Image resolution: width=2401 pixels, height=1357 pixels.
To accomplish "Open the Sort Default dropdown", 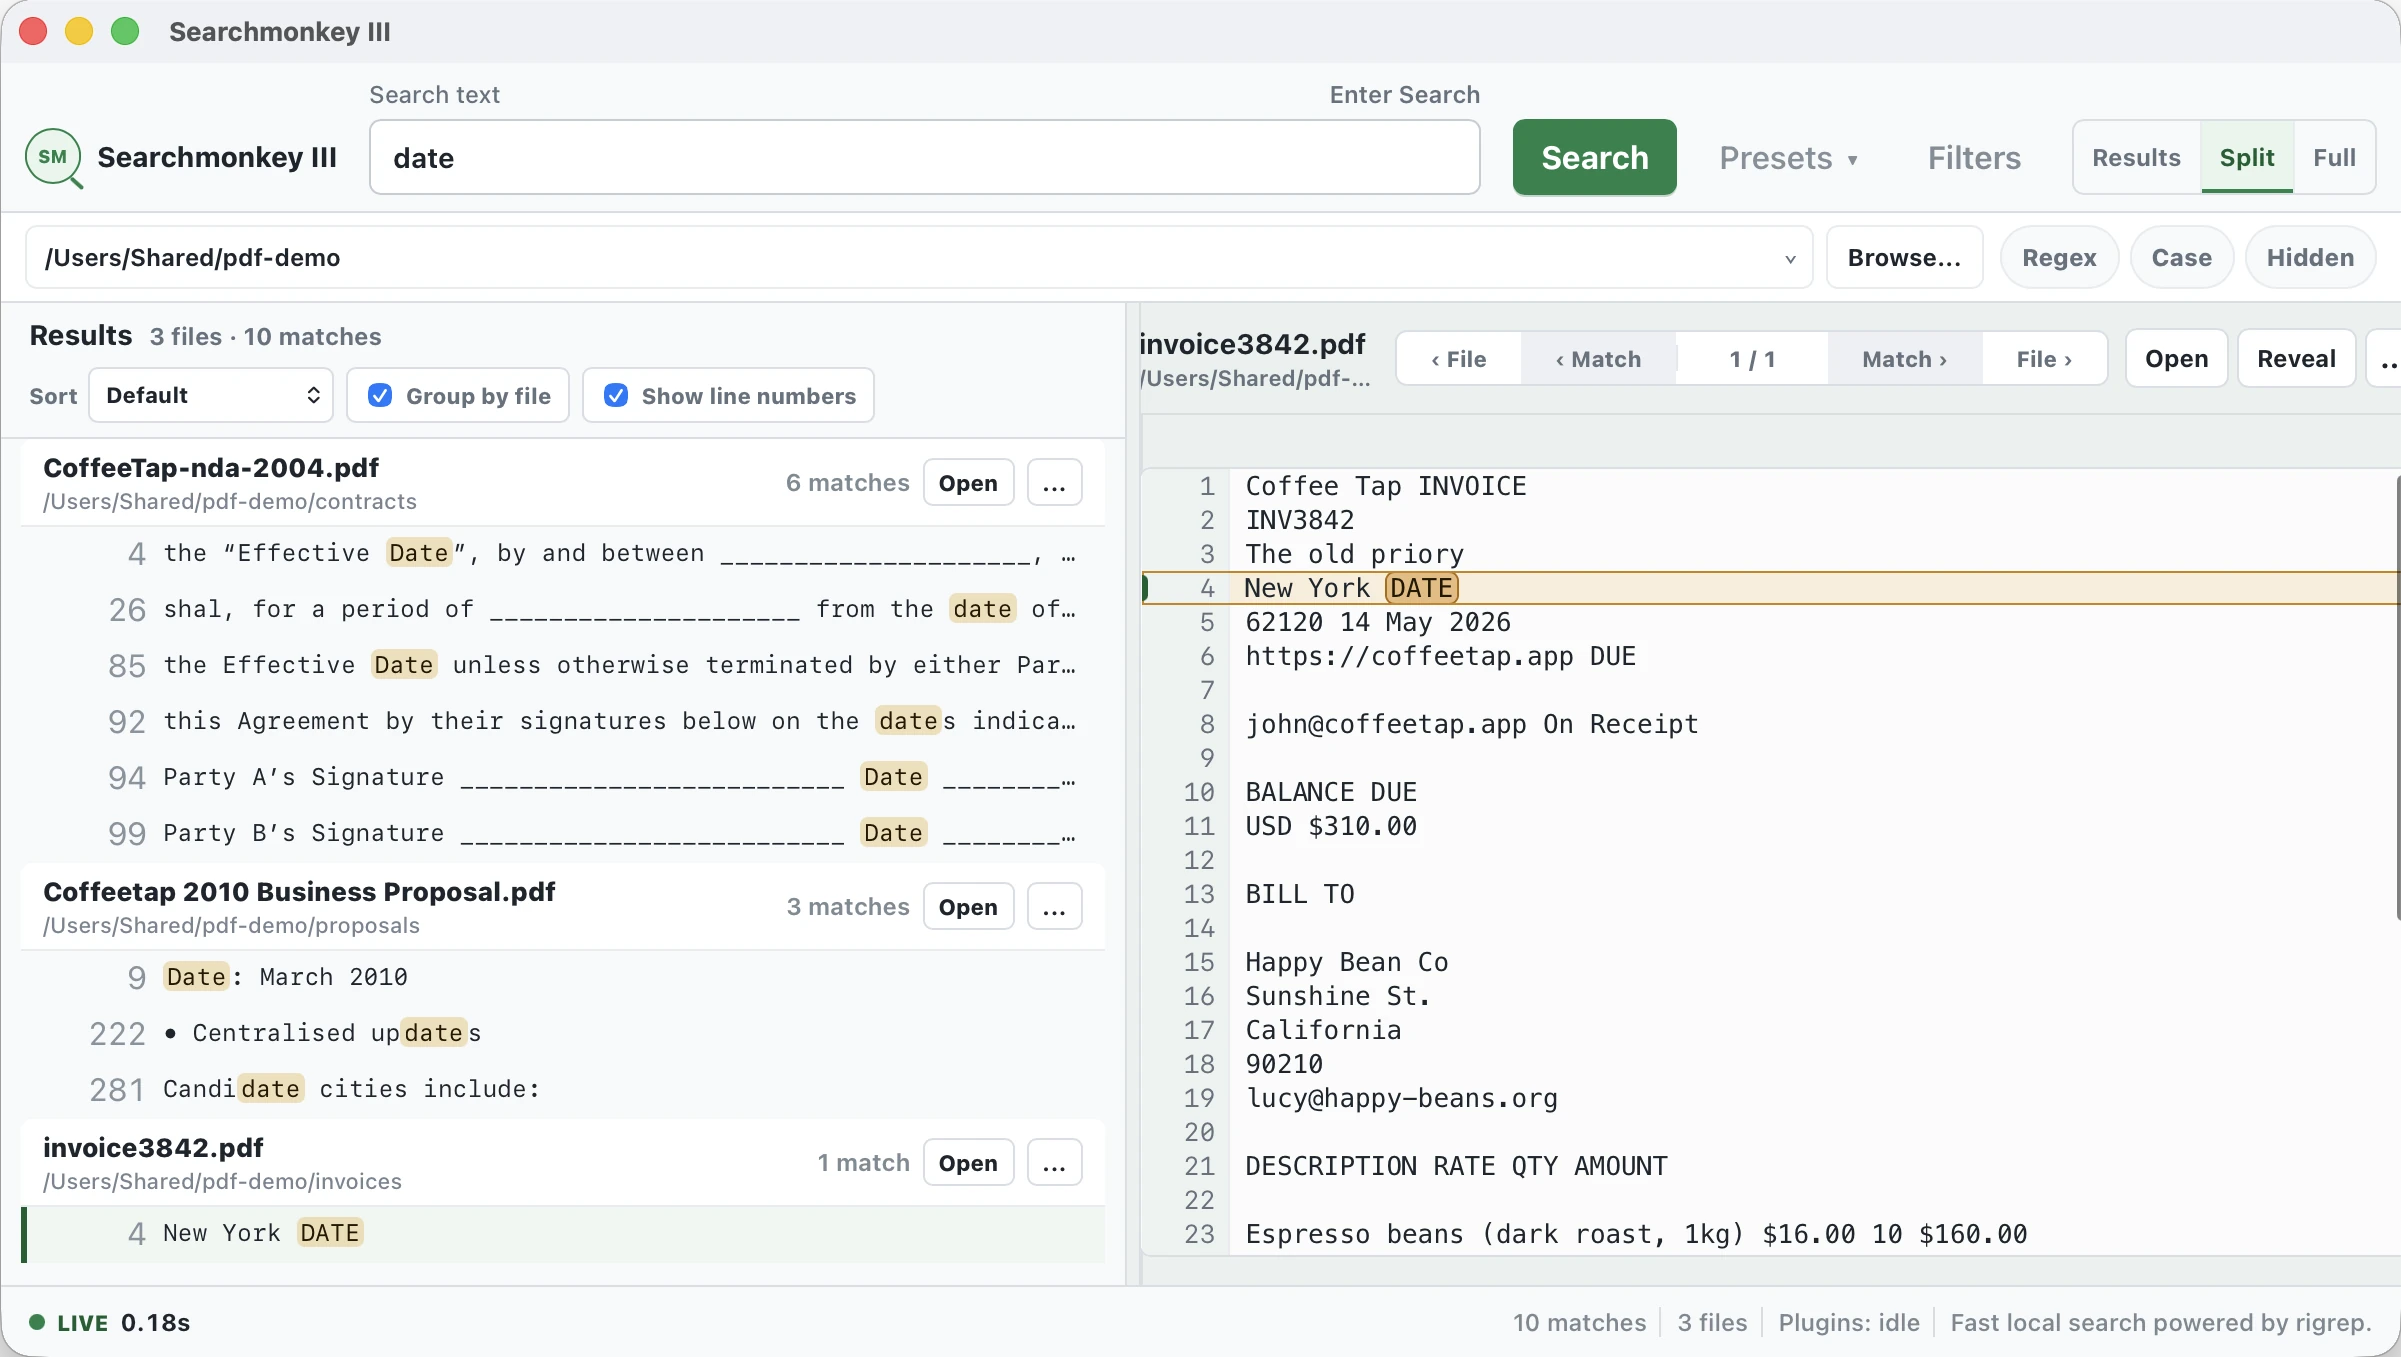I will tap(211, 396).
